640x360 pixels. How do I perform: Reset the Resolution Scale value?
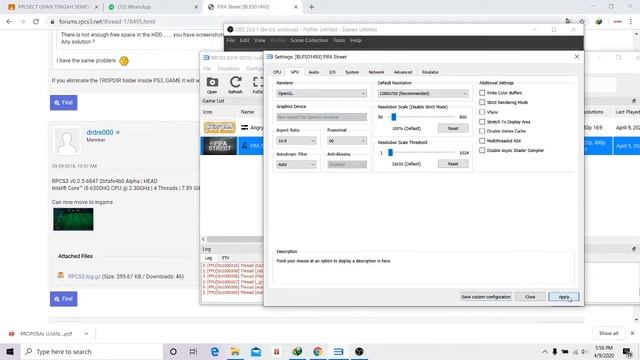453,128
